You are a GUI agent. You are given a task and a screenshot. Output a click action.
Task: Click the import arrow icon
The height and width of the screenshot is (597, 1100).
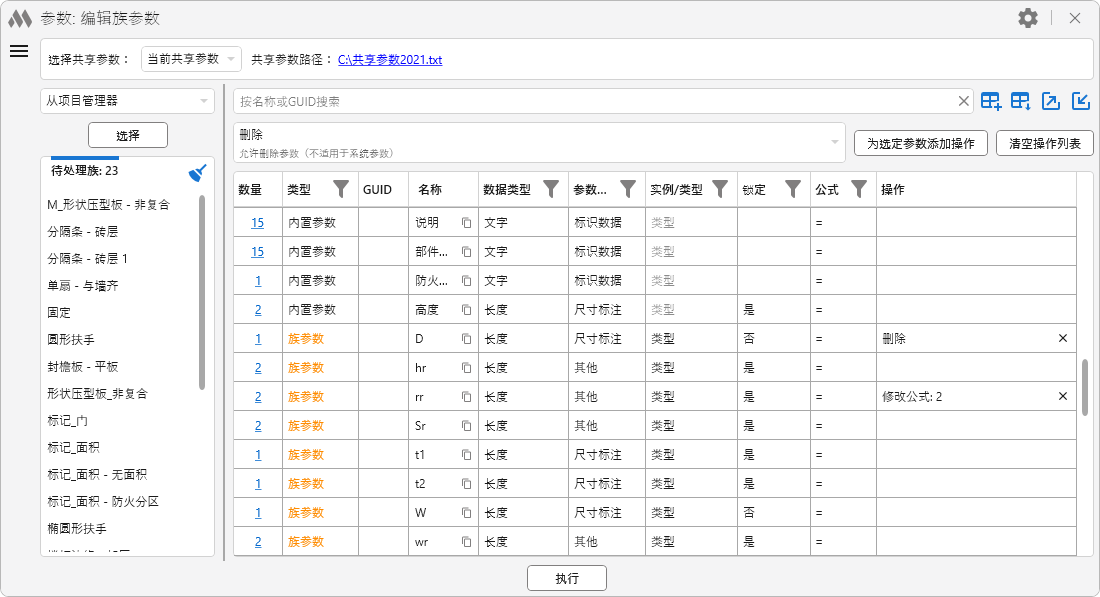point(1080,101)
